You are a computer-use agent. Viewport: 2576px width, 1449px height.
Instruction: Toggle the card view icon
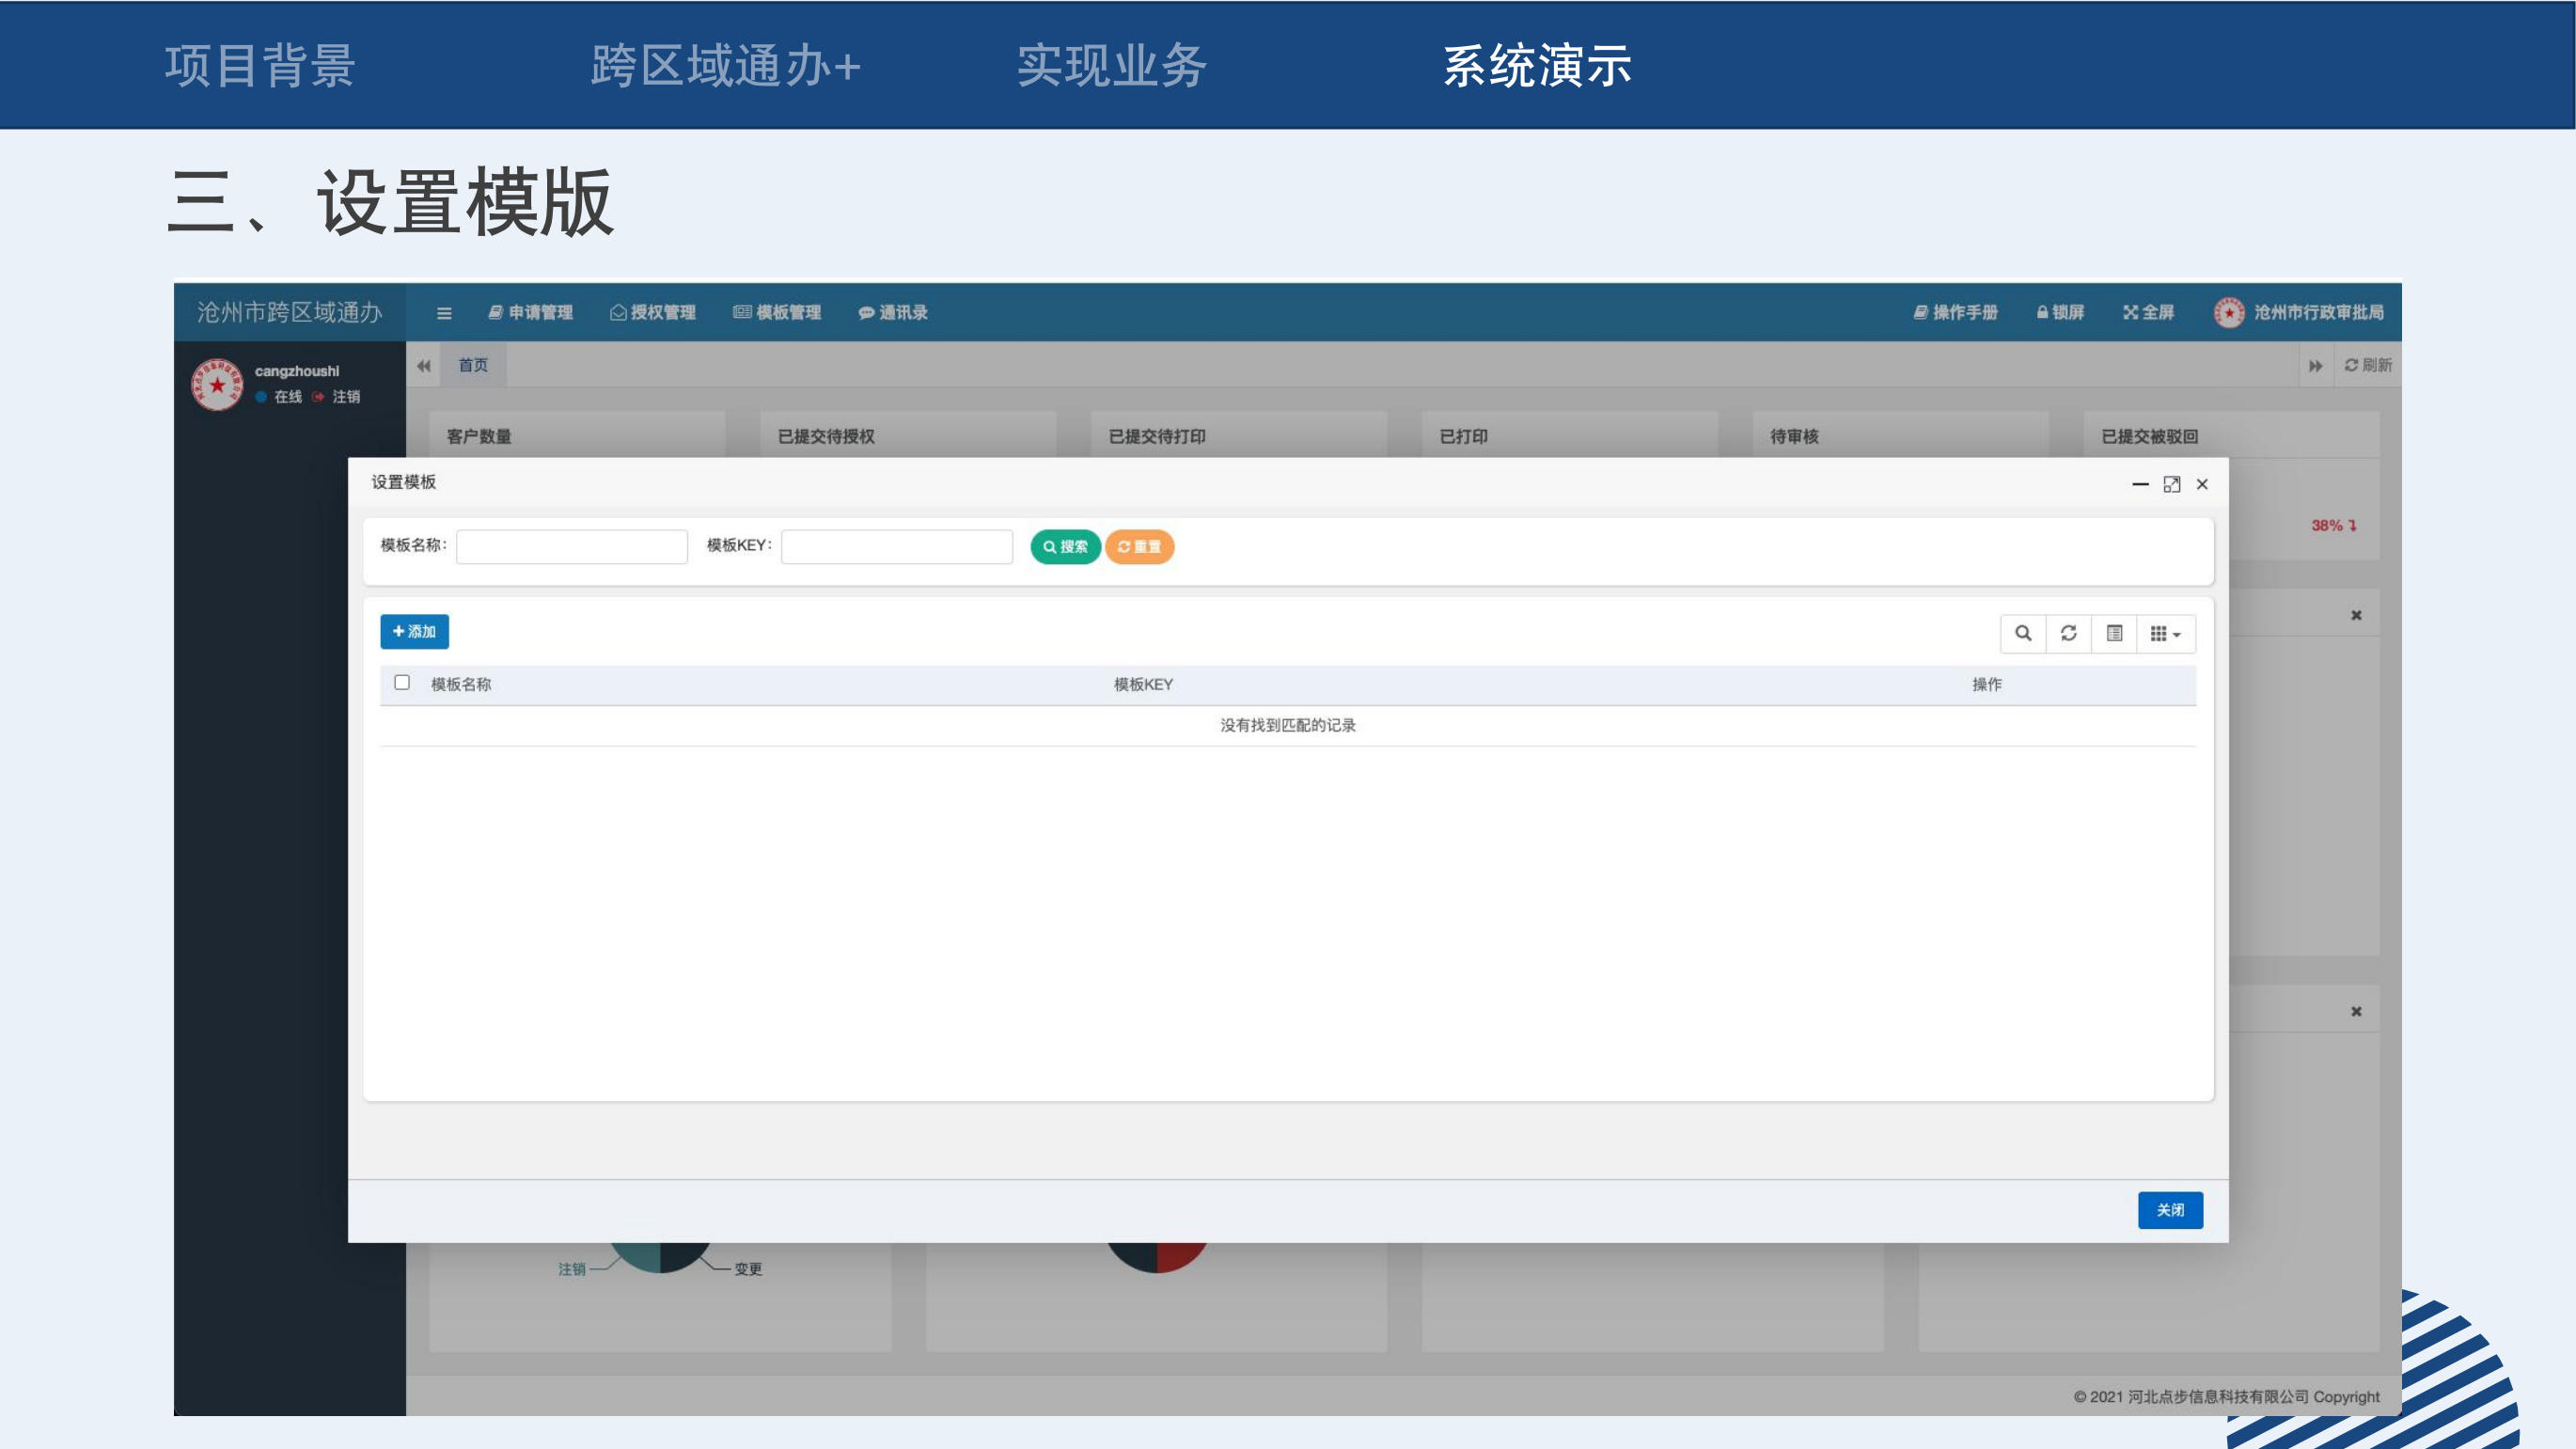coord(2114,633)
